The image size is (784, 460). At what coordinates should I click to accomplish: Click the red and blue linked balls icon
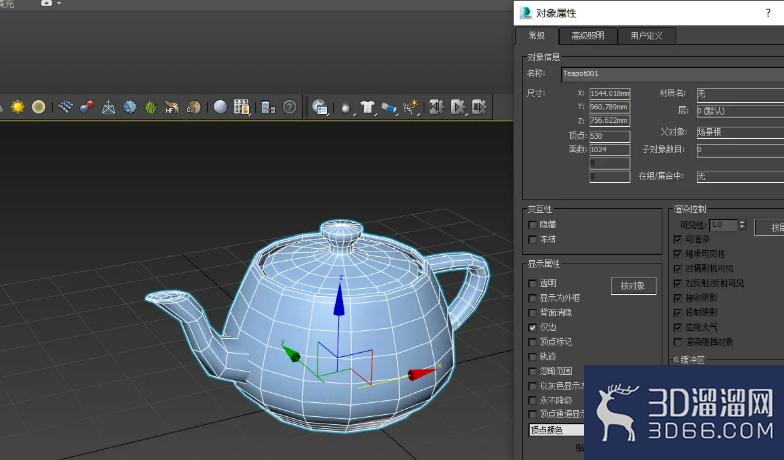click(86, 107)
